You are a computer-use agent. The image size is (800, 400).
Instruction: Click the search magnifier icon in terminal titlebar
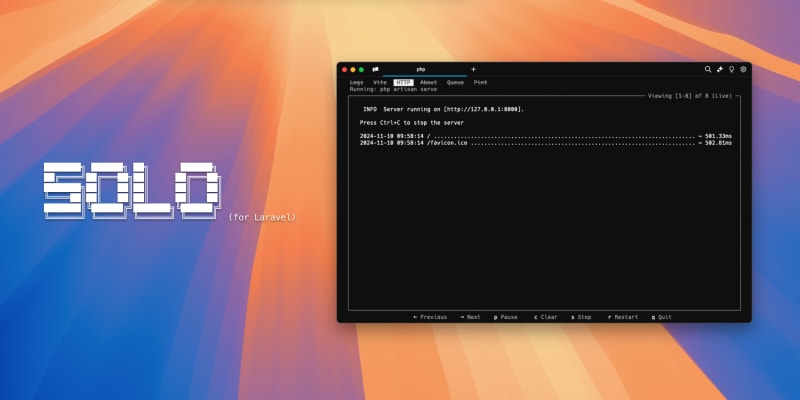(708, 69)
